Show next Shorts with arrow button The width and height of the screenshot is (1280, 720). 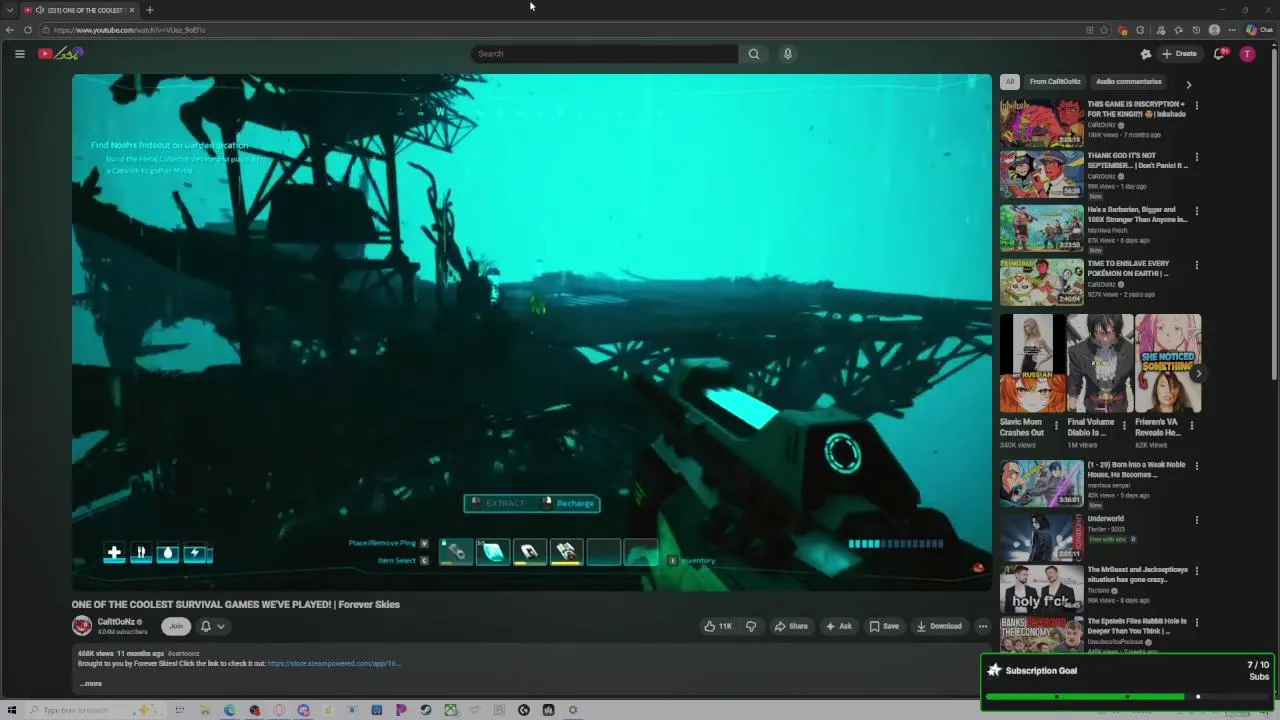(1198, 374)
